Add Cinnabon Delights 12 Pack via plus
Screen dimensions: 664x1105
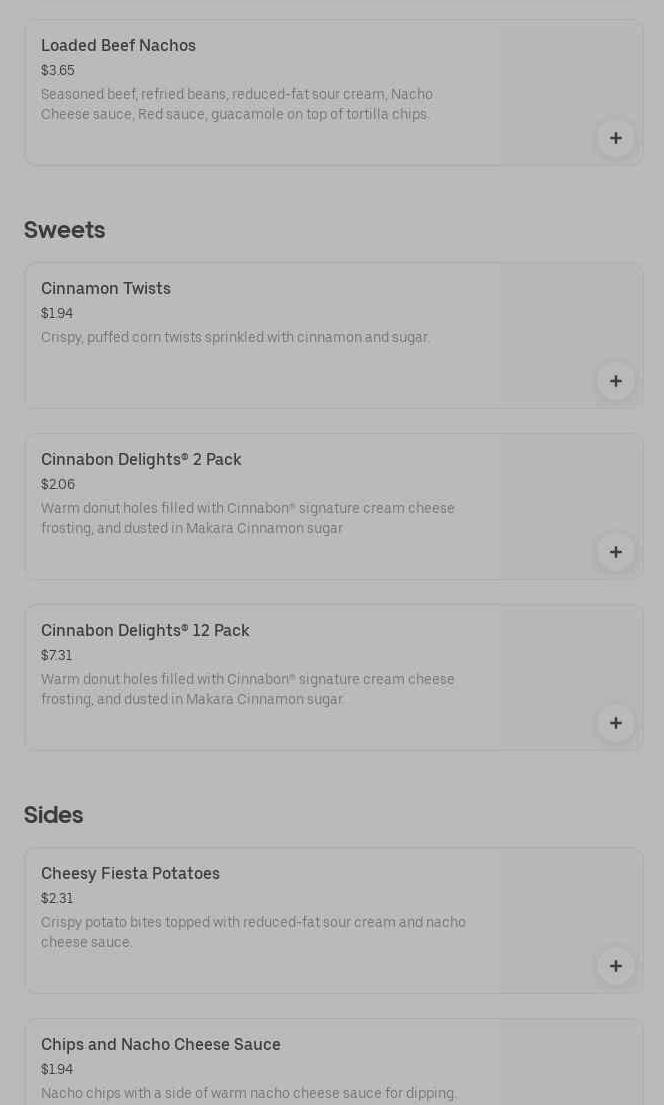[x=615, y=723]
